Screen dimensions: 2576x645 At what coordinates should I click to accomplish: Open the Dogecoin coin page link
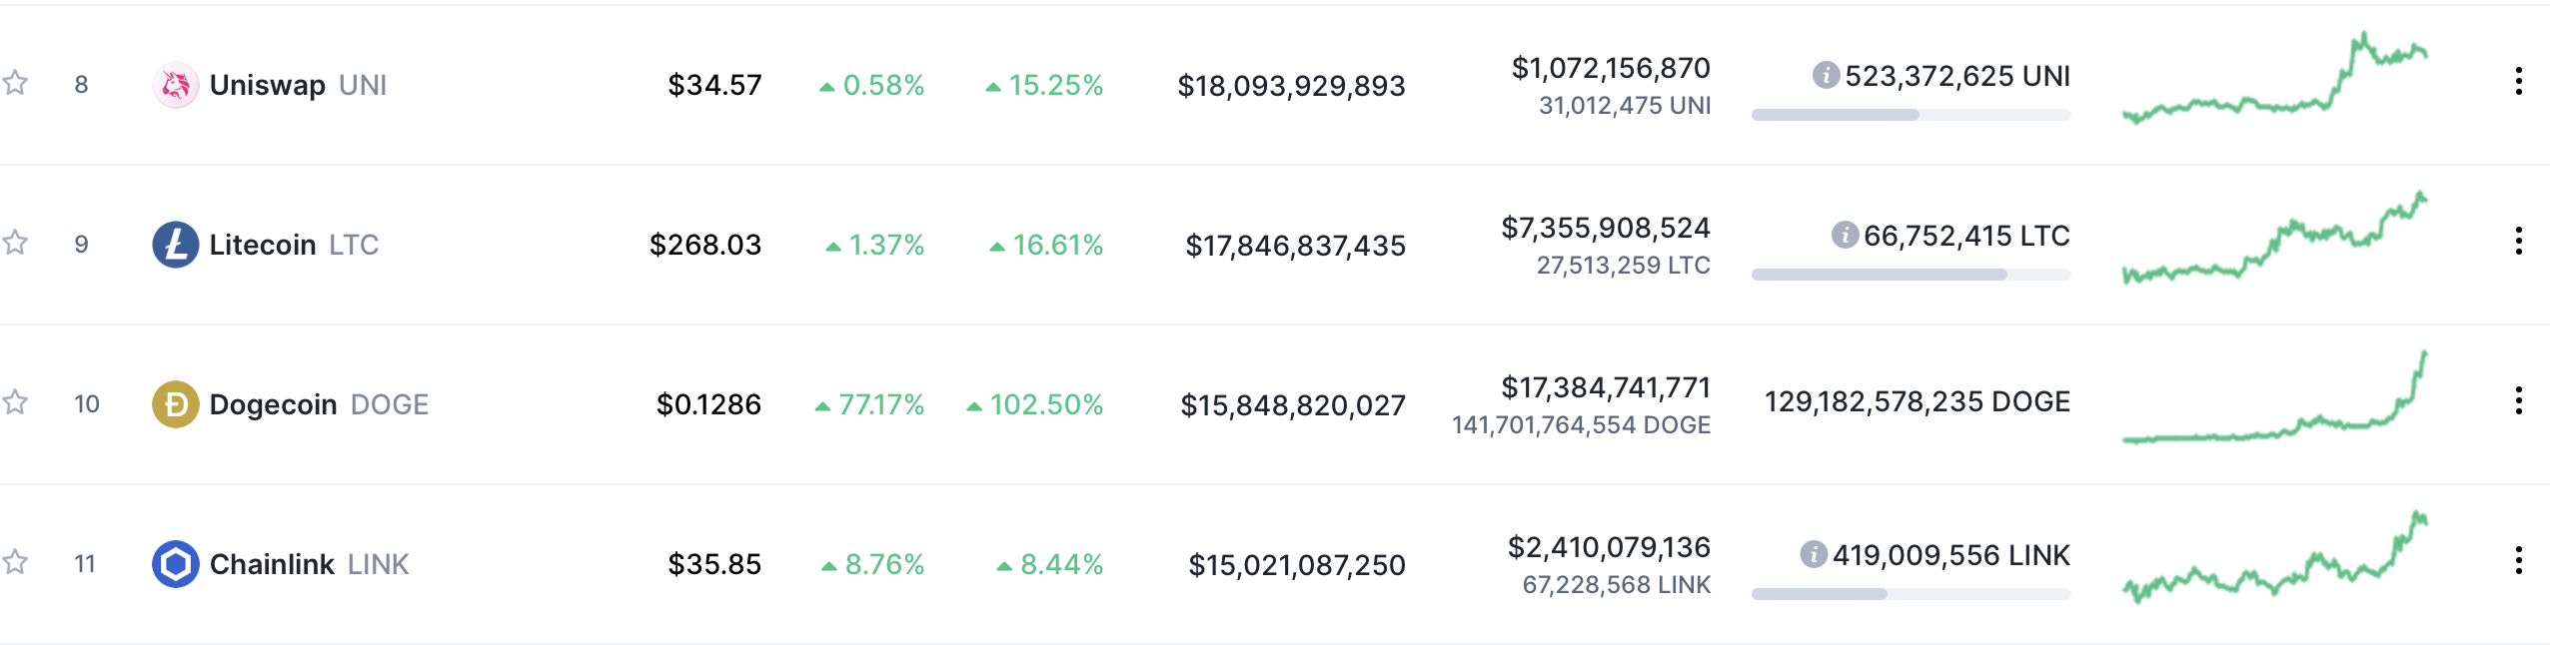point(275,404)
